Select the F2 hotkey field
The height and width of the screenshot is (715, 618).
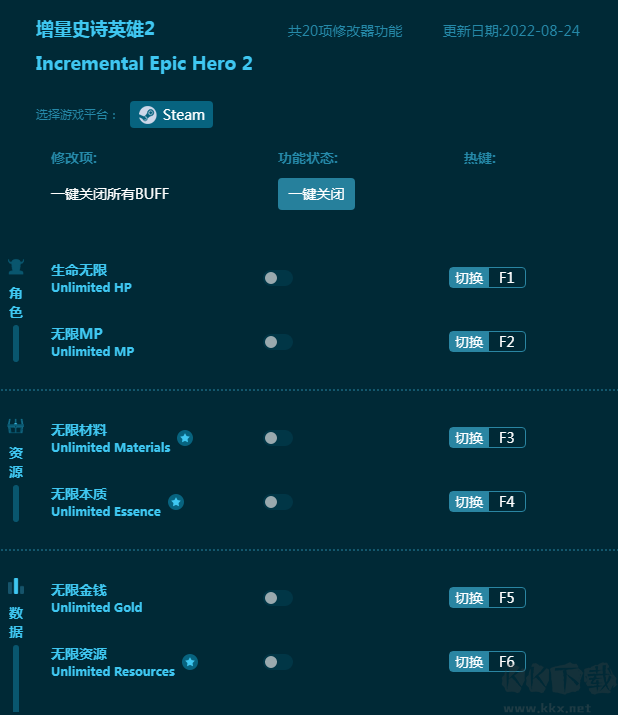click(506, 342)
